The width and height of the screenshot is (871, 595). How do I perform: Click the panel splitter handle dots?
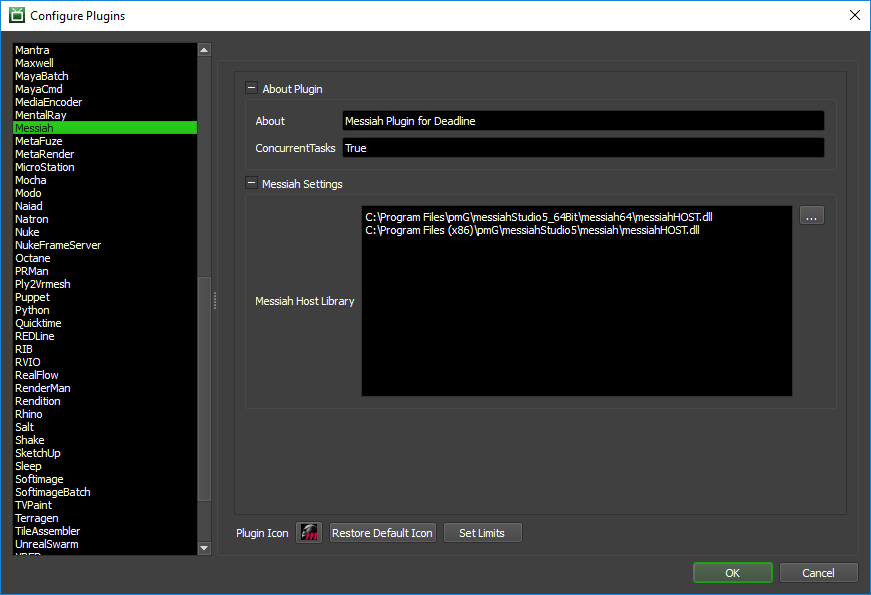pyautogui.click(x=214, y=301)
